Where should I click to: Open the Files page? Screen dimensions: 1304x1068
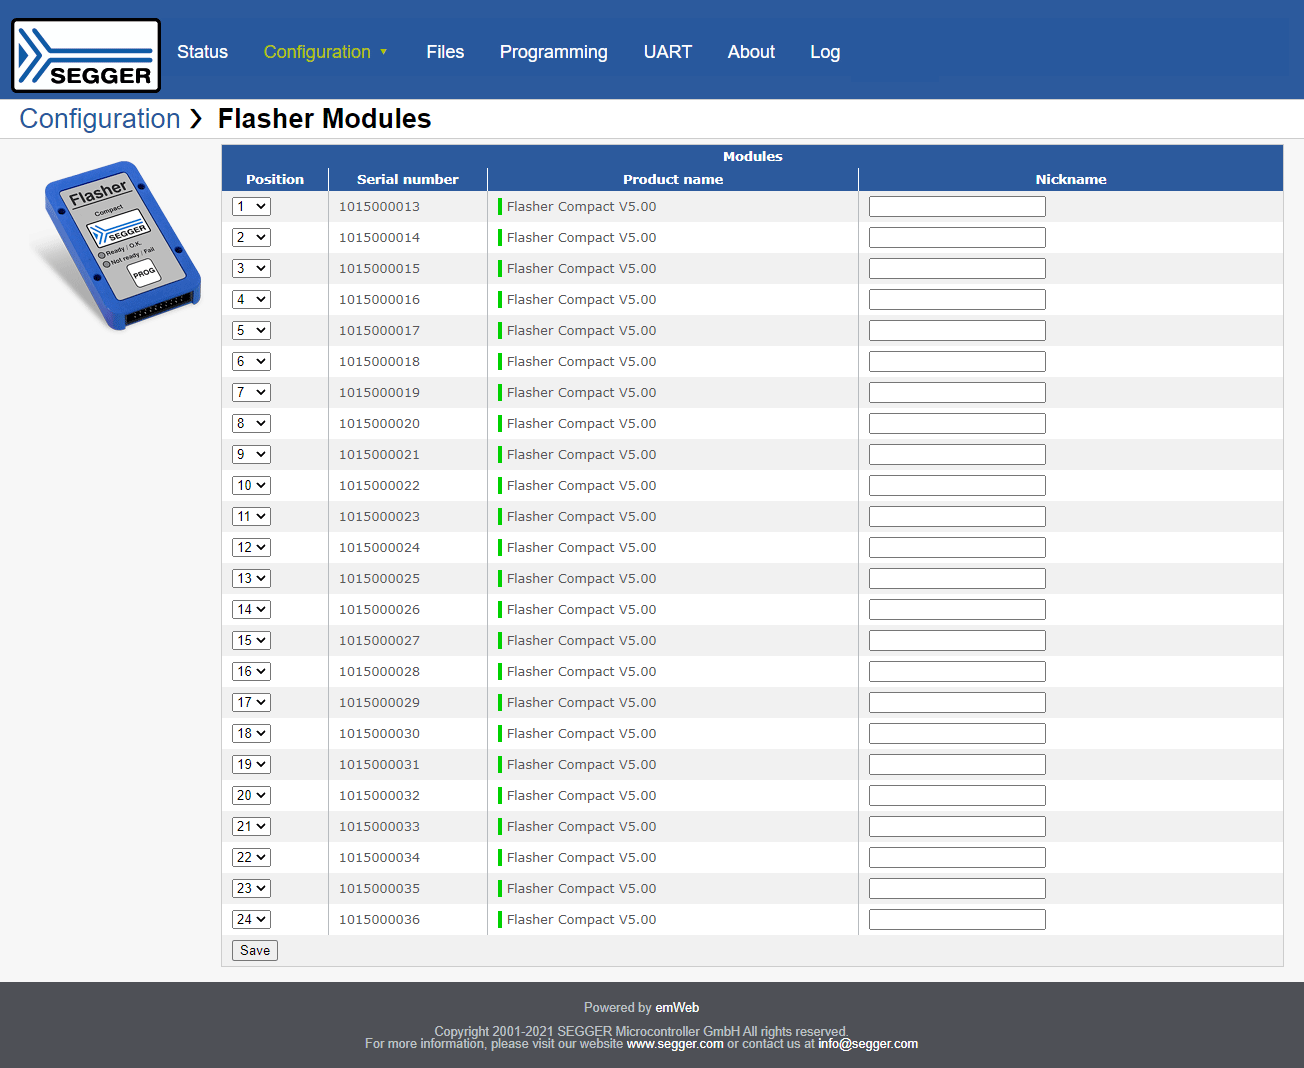[x=445, y=52]
